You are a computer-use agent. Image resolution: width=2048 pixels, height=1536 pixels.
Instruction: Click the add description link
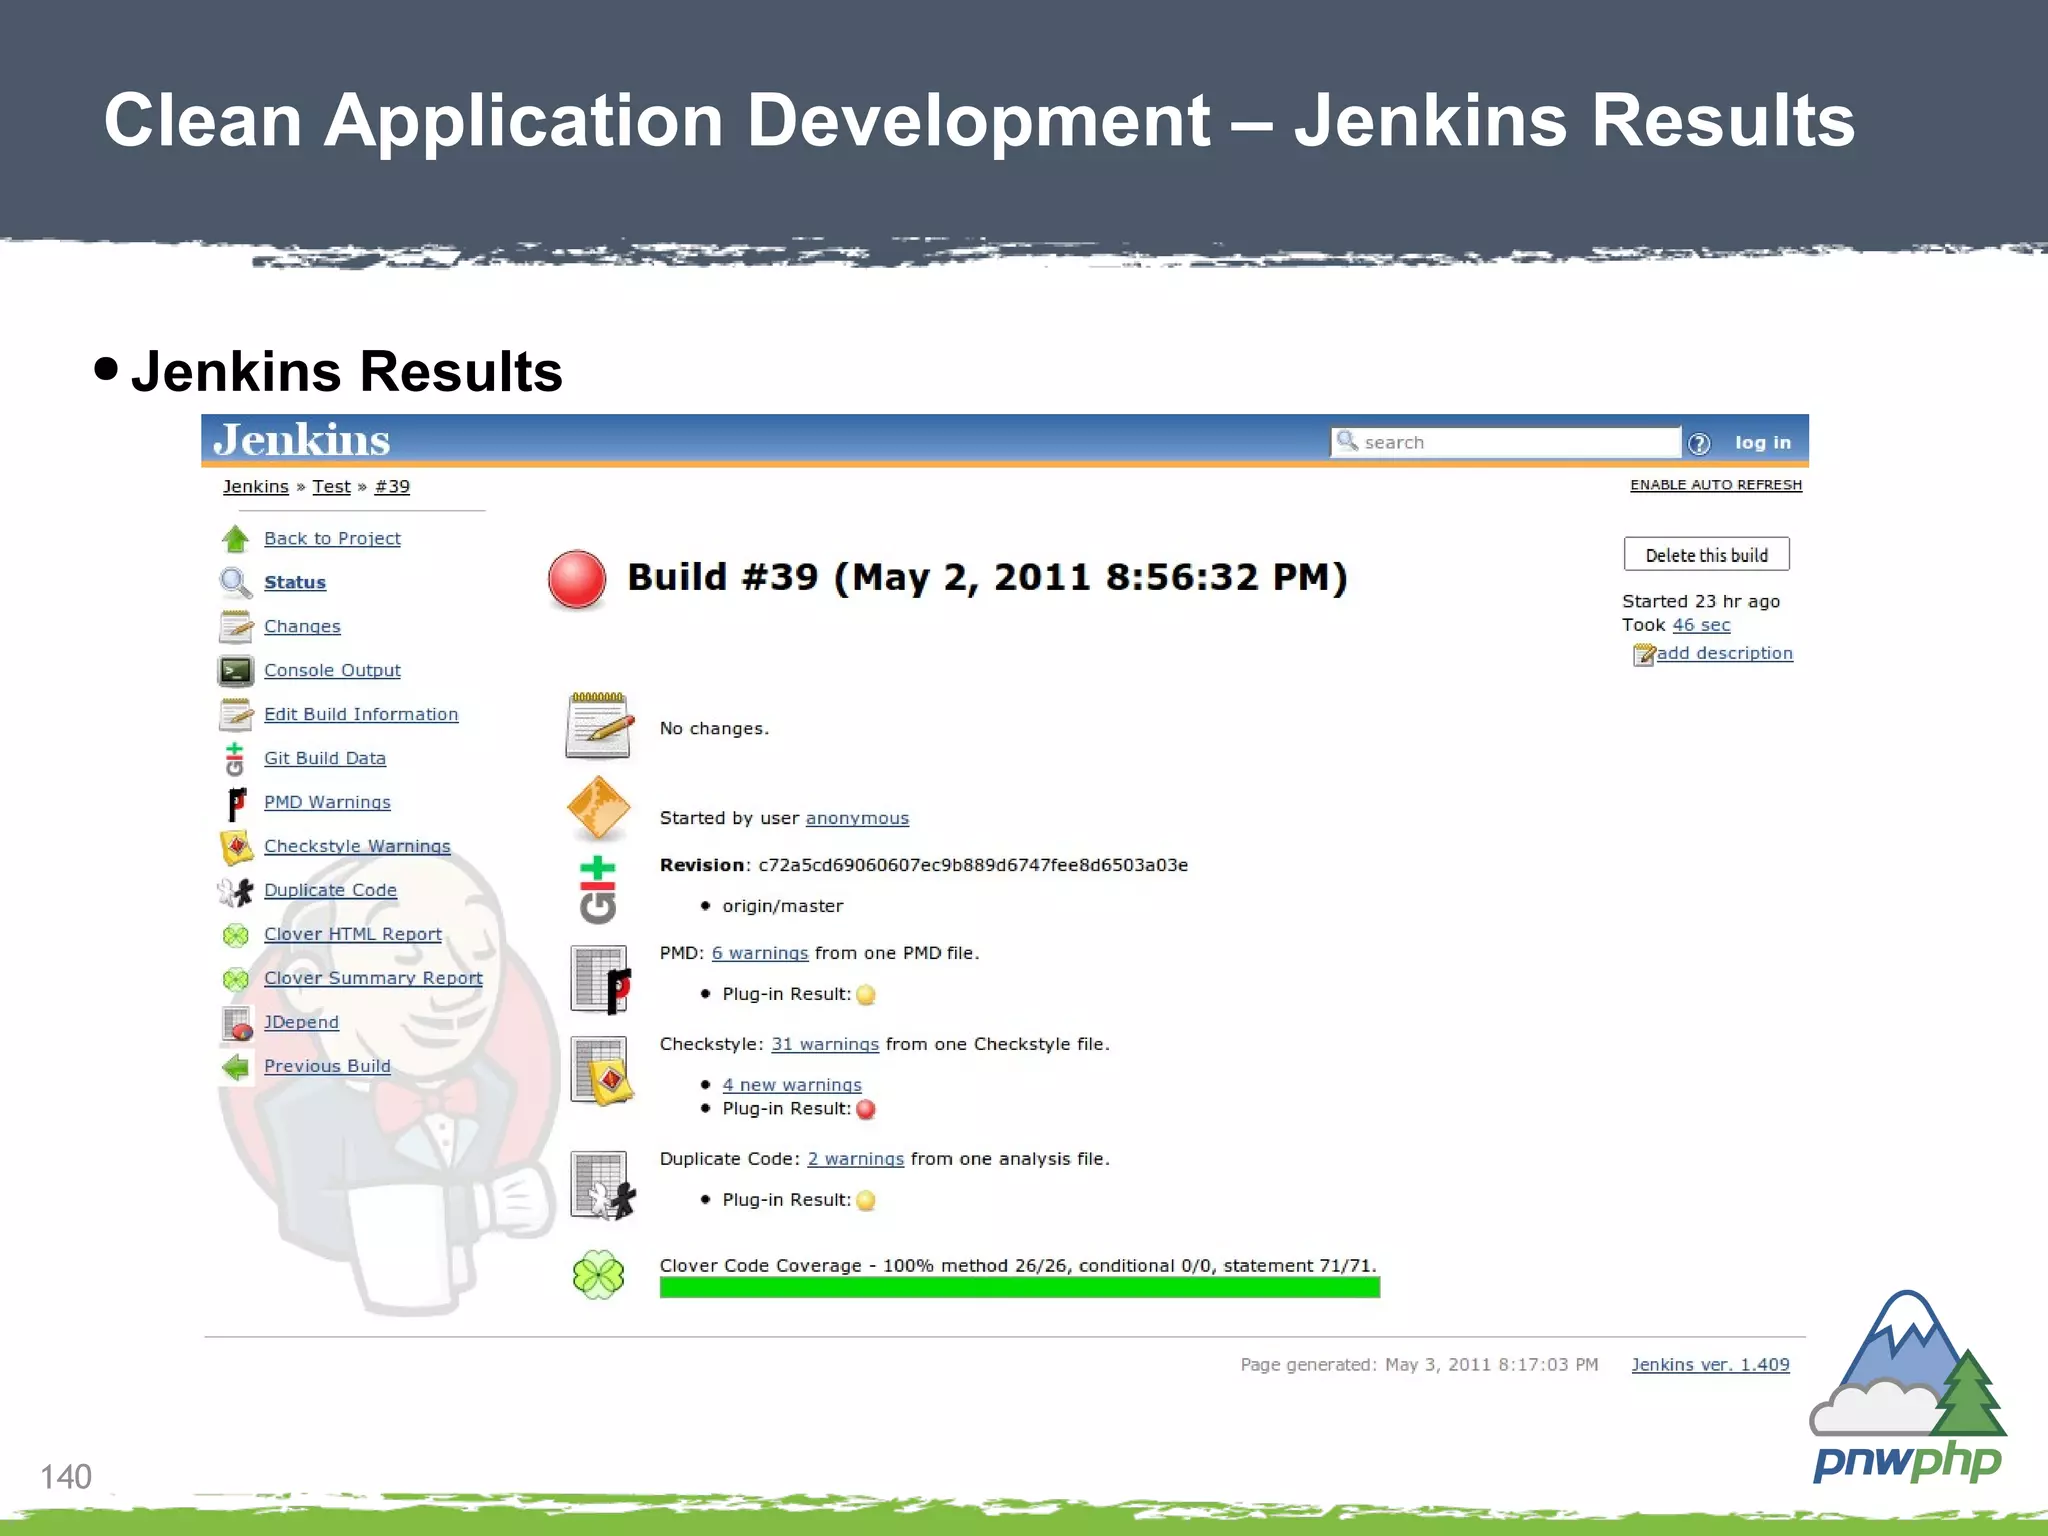pyautogui.click(x=1725, y=653)
